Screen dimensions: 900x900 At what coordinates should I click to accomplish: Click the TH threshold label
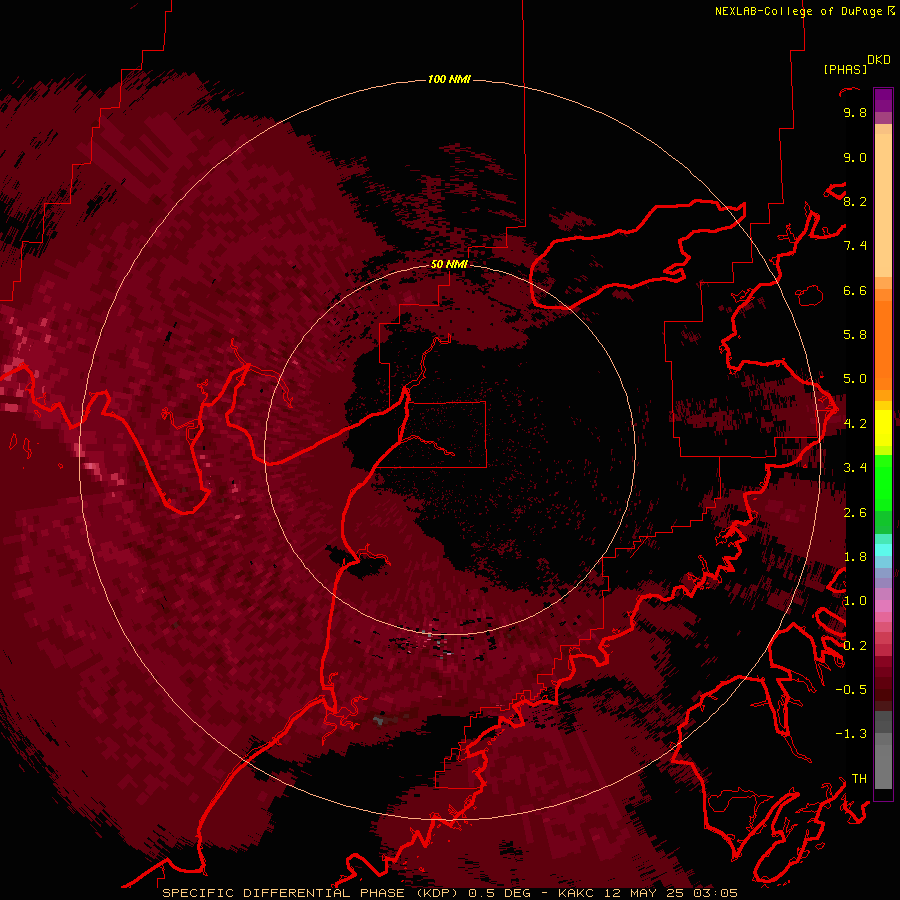point(859,779)
